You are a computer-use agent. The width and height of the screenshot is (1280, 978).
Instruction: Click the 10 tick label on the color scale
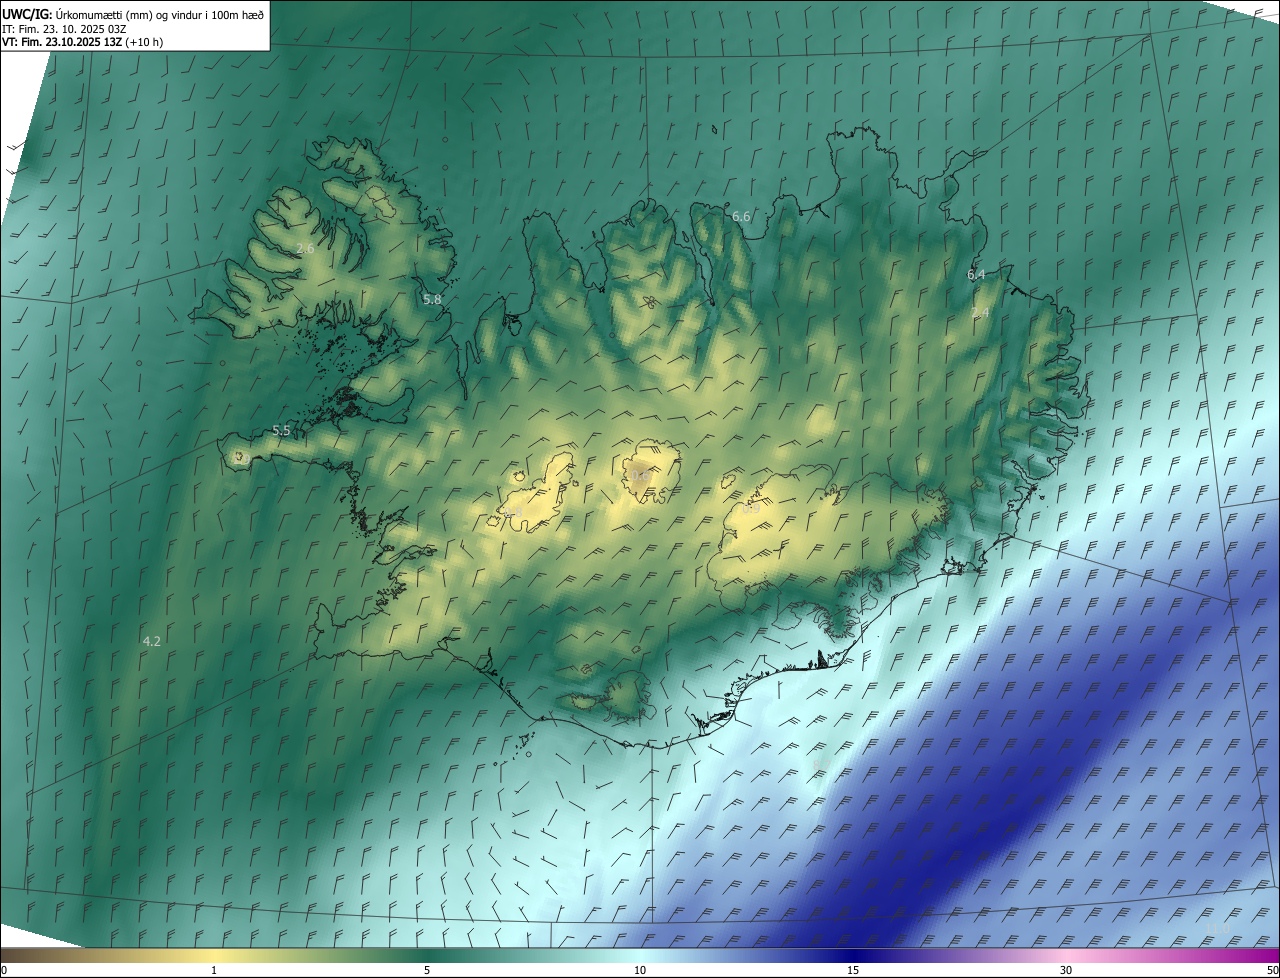(640, 970)
